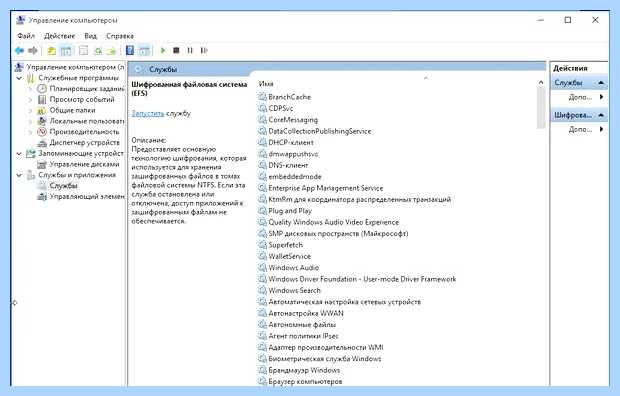Expand the Просмотр событий node arrow
620x396 pixels.
pyautogui.click(x=30, y=100)
